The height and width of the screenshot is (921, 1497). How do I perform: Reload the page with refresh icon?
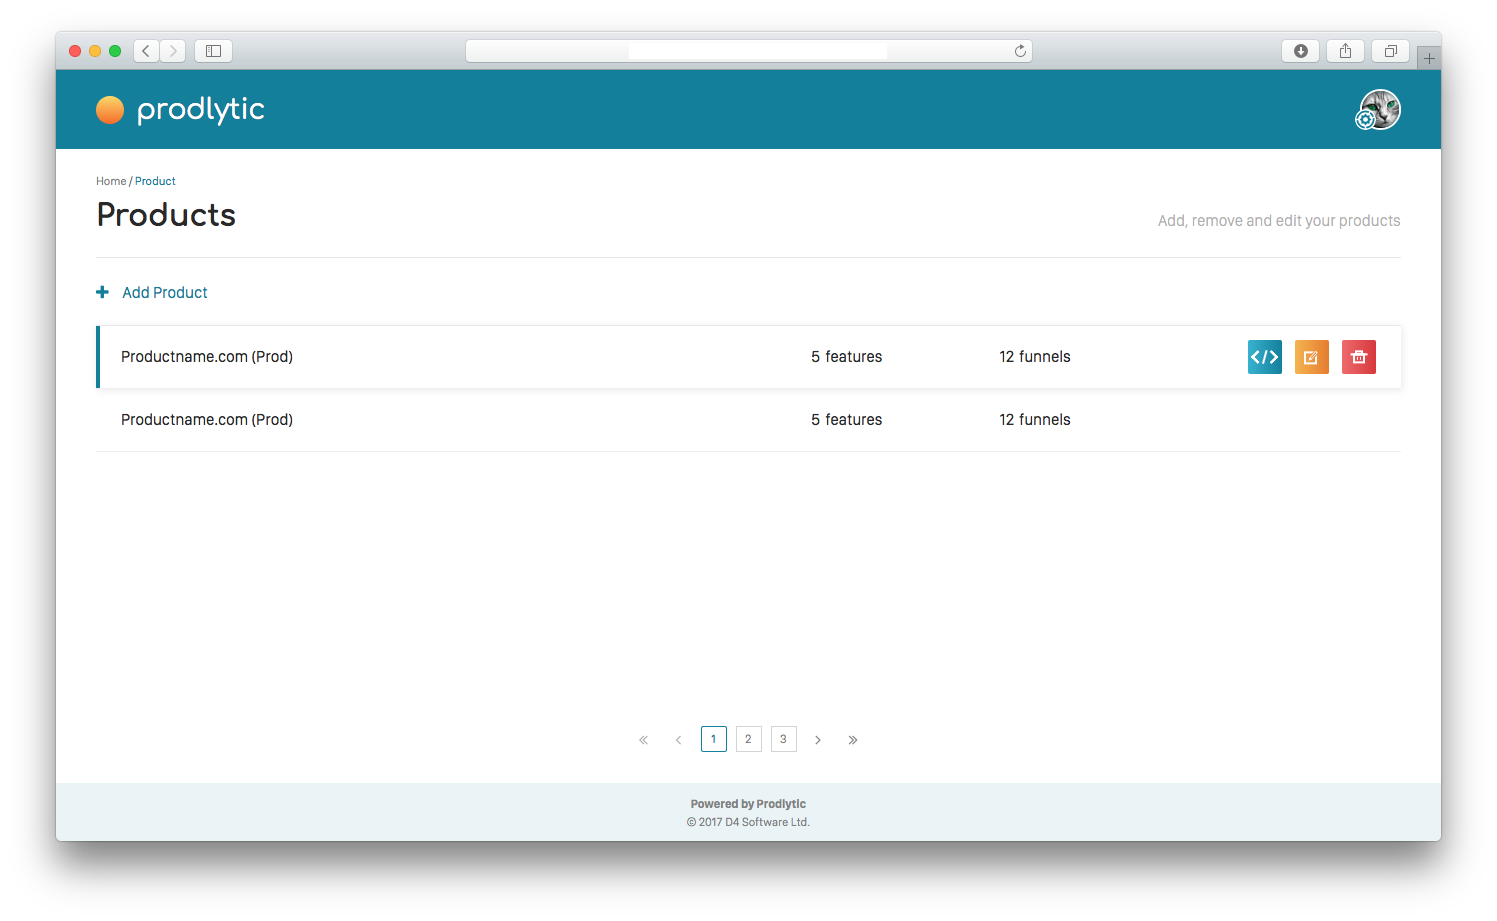pos(1020,51)
